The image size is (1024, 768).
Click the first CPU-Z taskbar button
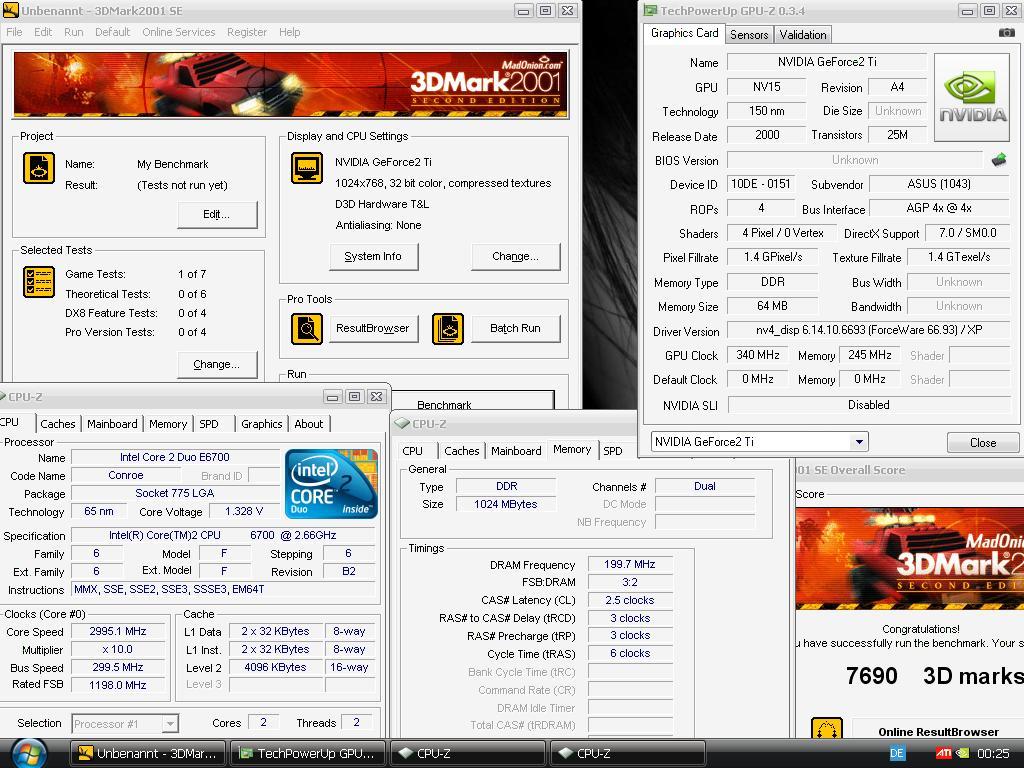tap(468, 754)
